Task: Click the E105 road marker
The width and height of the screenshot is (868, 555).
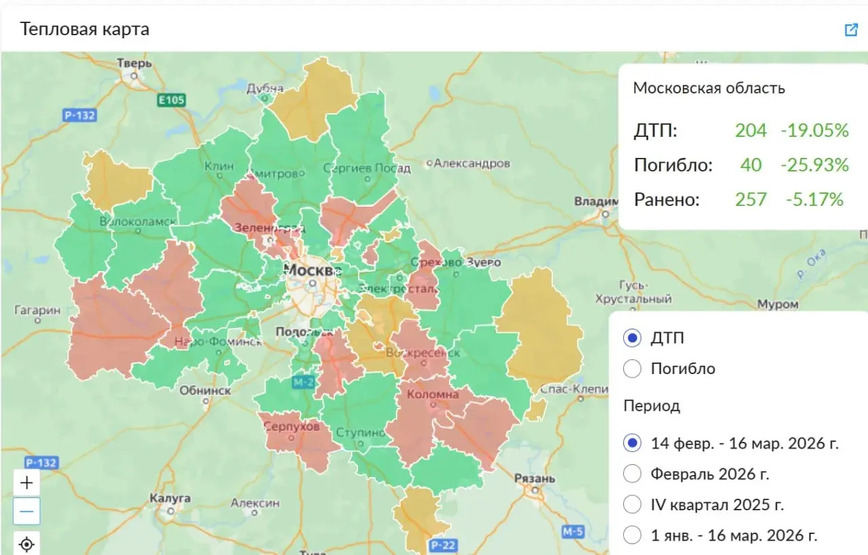Action: pyautogui.click(x=172, y=100)
